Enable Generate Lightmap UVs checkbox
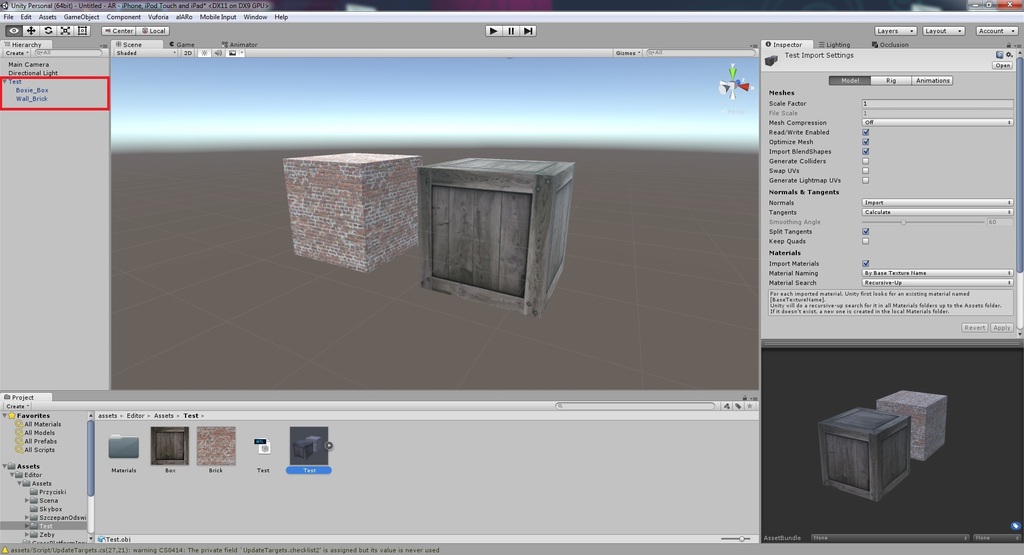1024x555 pixels. 865,180
